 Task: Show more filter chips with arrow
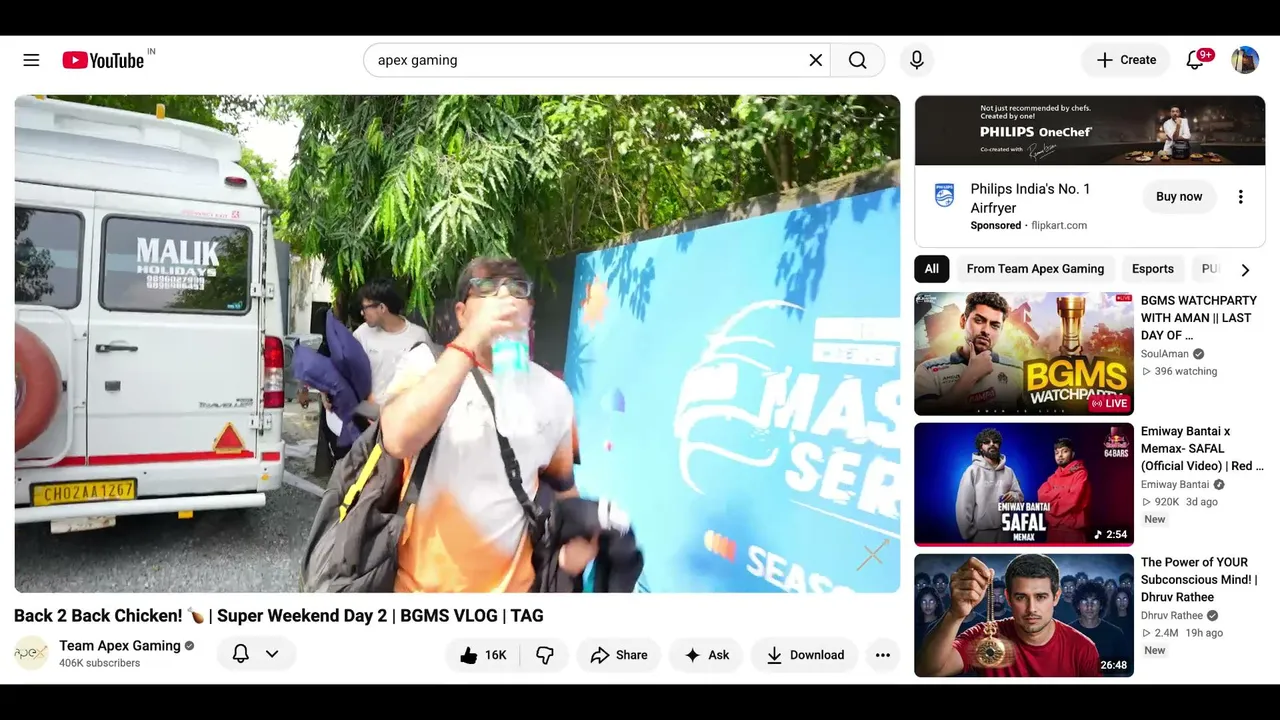1245,270
